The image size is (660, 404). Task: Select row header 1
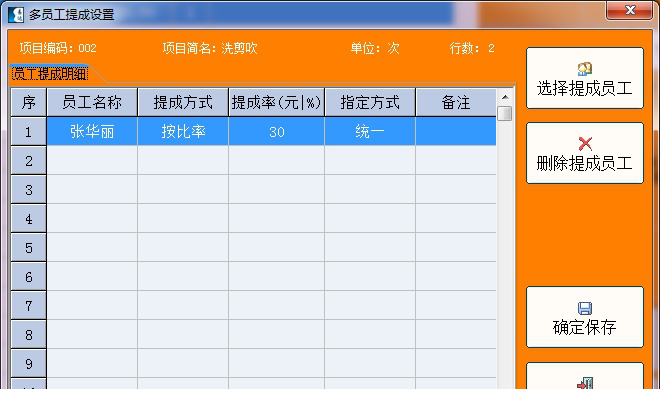pyautogui.click(x=29, y=132)
